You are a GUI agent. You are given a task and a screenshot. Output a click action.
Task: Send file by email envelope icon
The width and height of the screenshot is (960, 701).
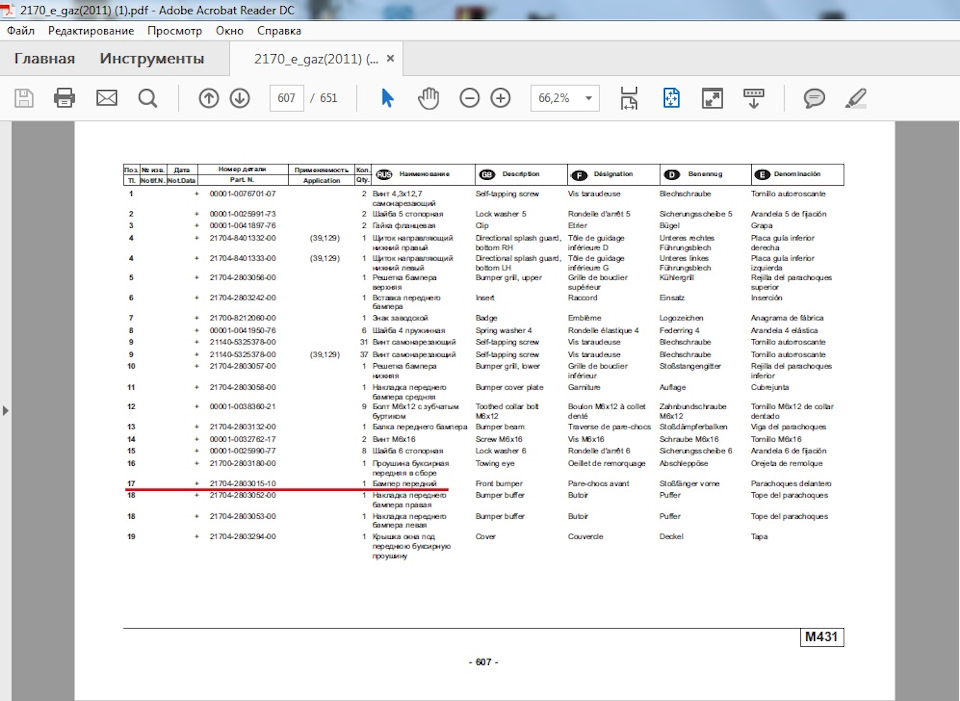click(x=107, y=98)
